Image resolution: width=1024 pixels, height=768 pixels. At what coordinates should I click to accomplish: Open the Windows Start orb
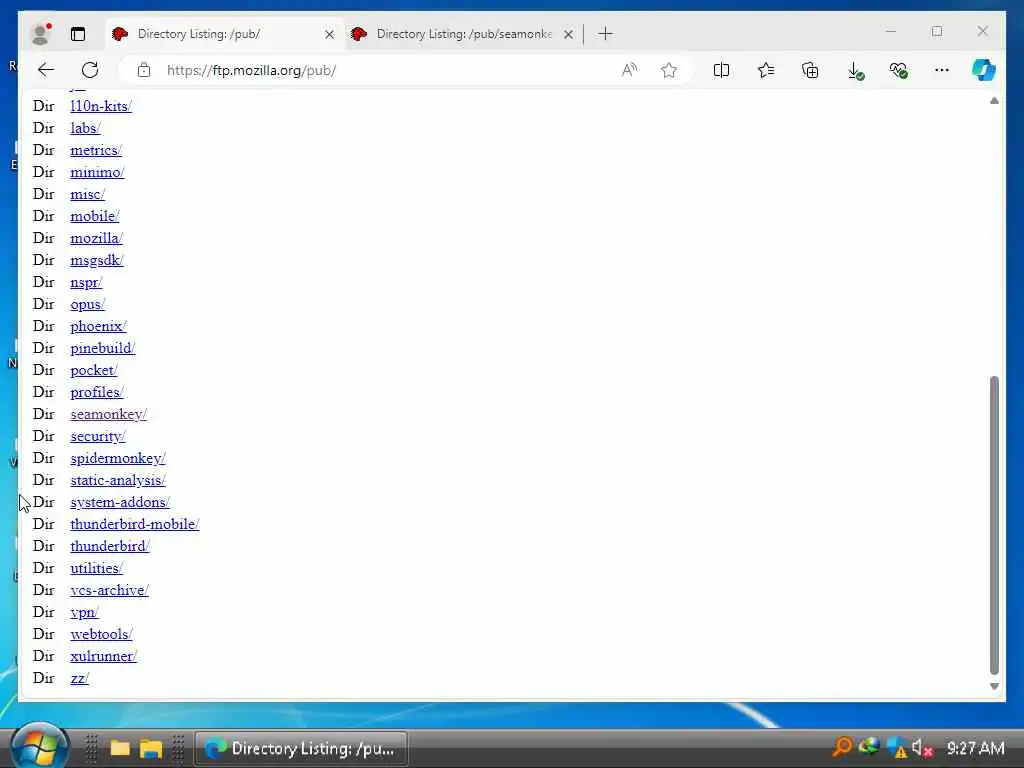(39, 746)
